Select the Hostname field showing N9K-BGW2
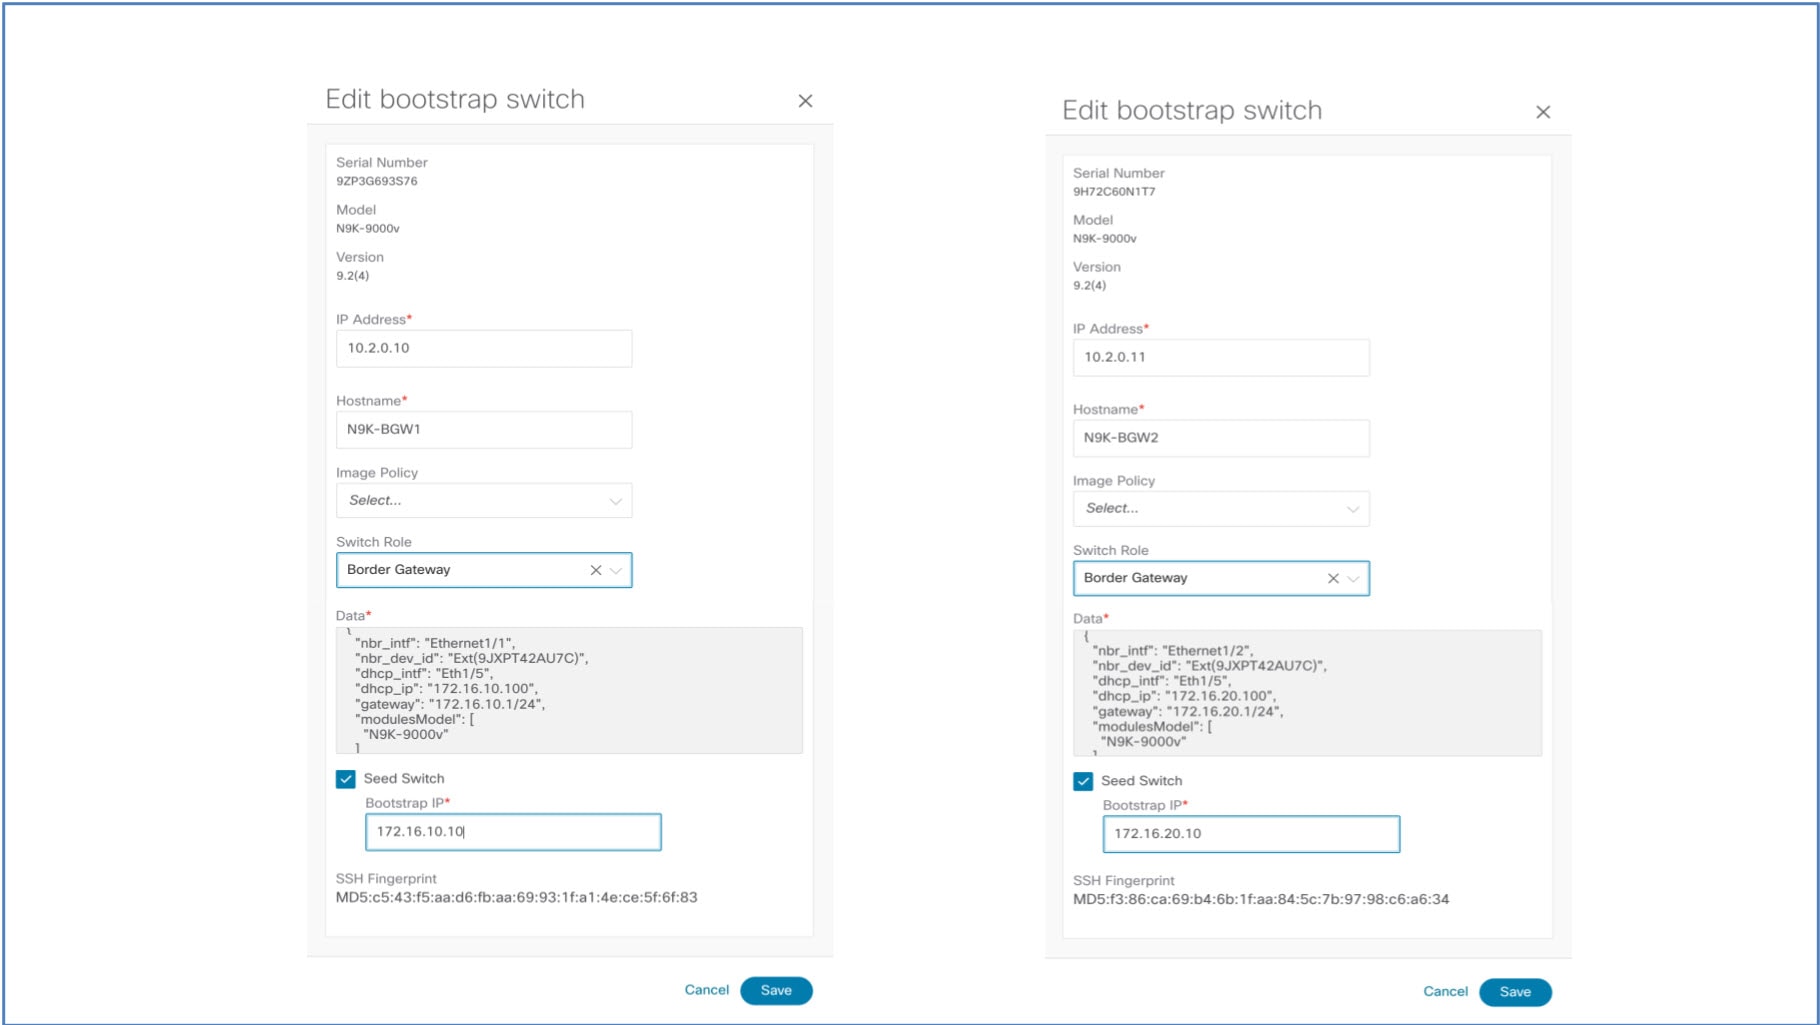This screenshot has height=1025, width=1820. 1221,438
